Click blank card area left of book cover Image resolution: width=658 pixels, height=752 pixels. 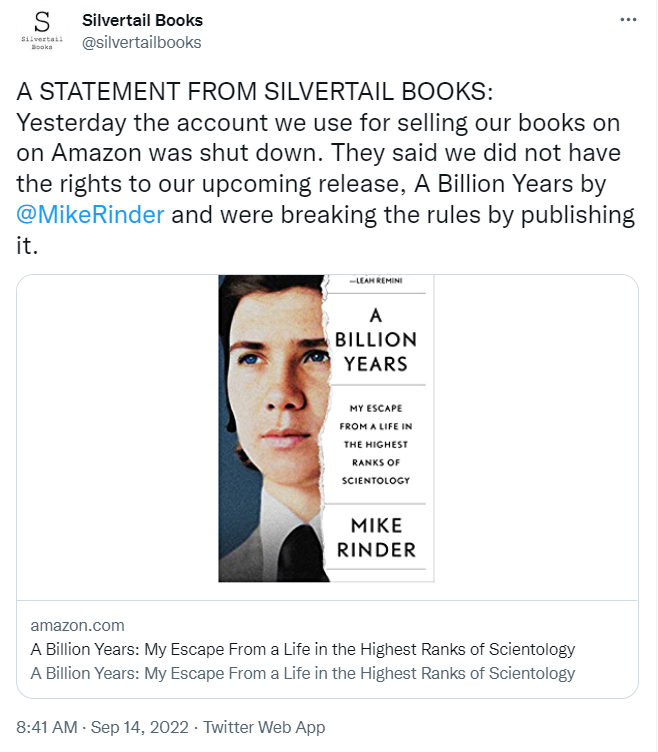[115, 437]
